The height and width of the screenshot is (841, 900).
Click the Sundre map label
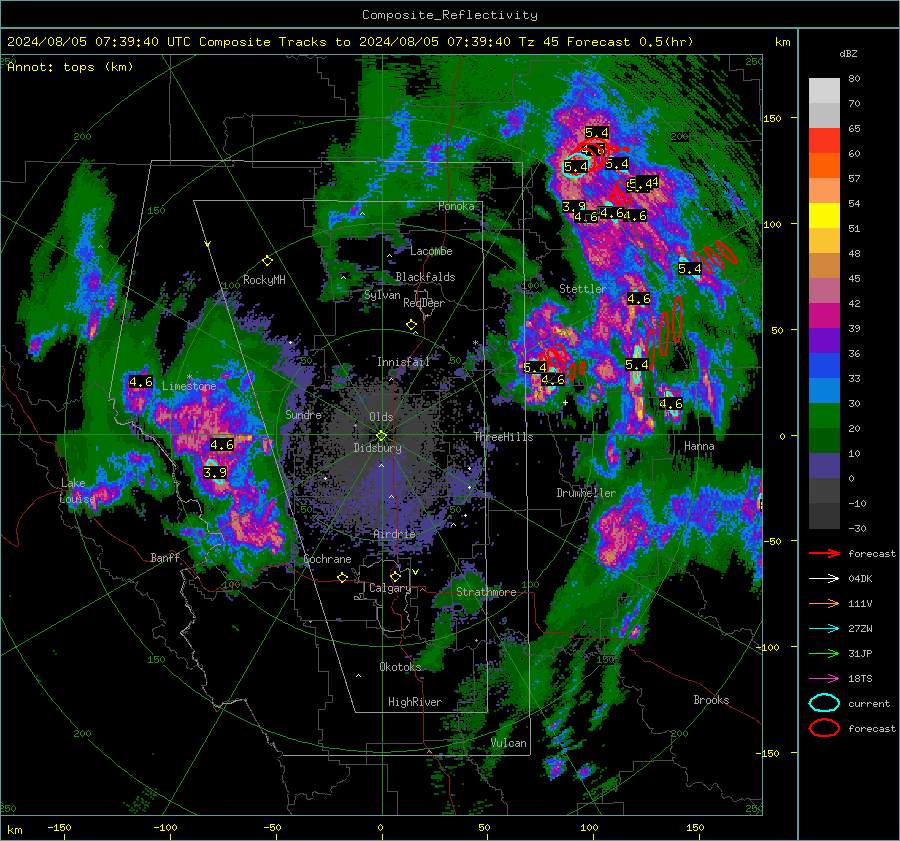(304, 414)
